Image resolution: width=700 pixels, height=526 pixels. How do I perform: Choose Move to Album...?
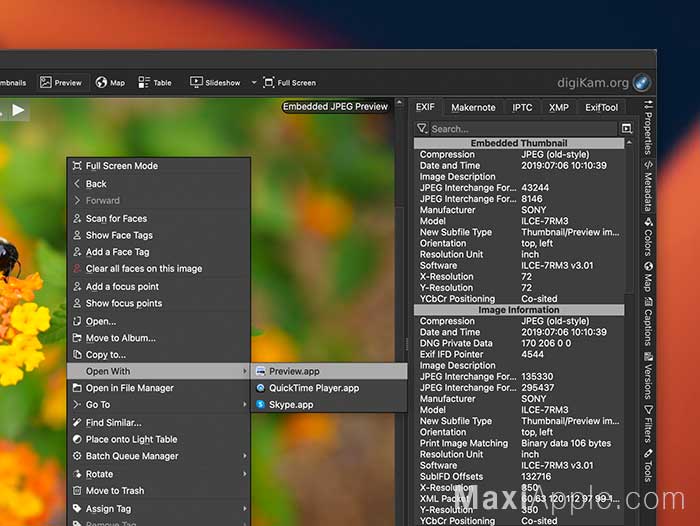click(158, 338)
